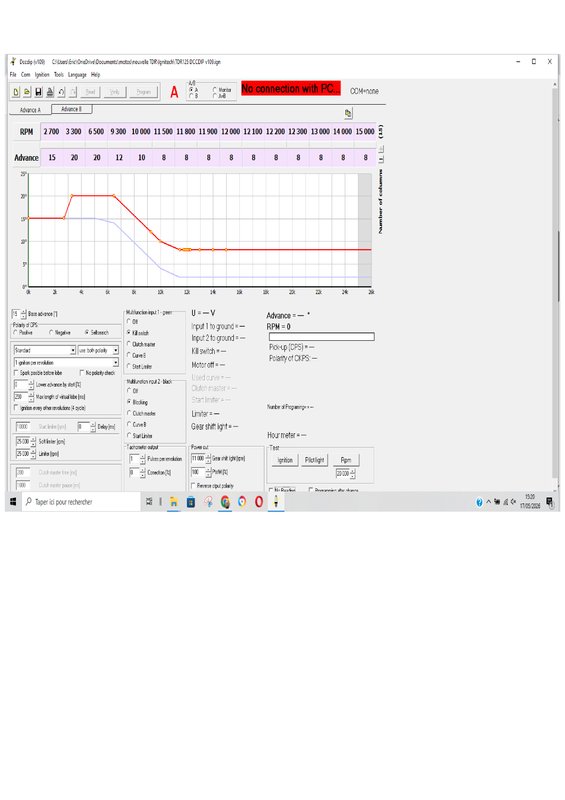The width and height of the screenshot is (565, 800).
Task: Click the PWM percent input field
Action: [198, 472]
